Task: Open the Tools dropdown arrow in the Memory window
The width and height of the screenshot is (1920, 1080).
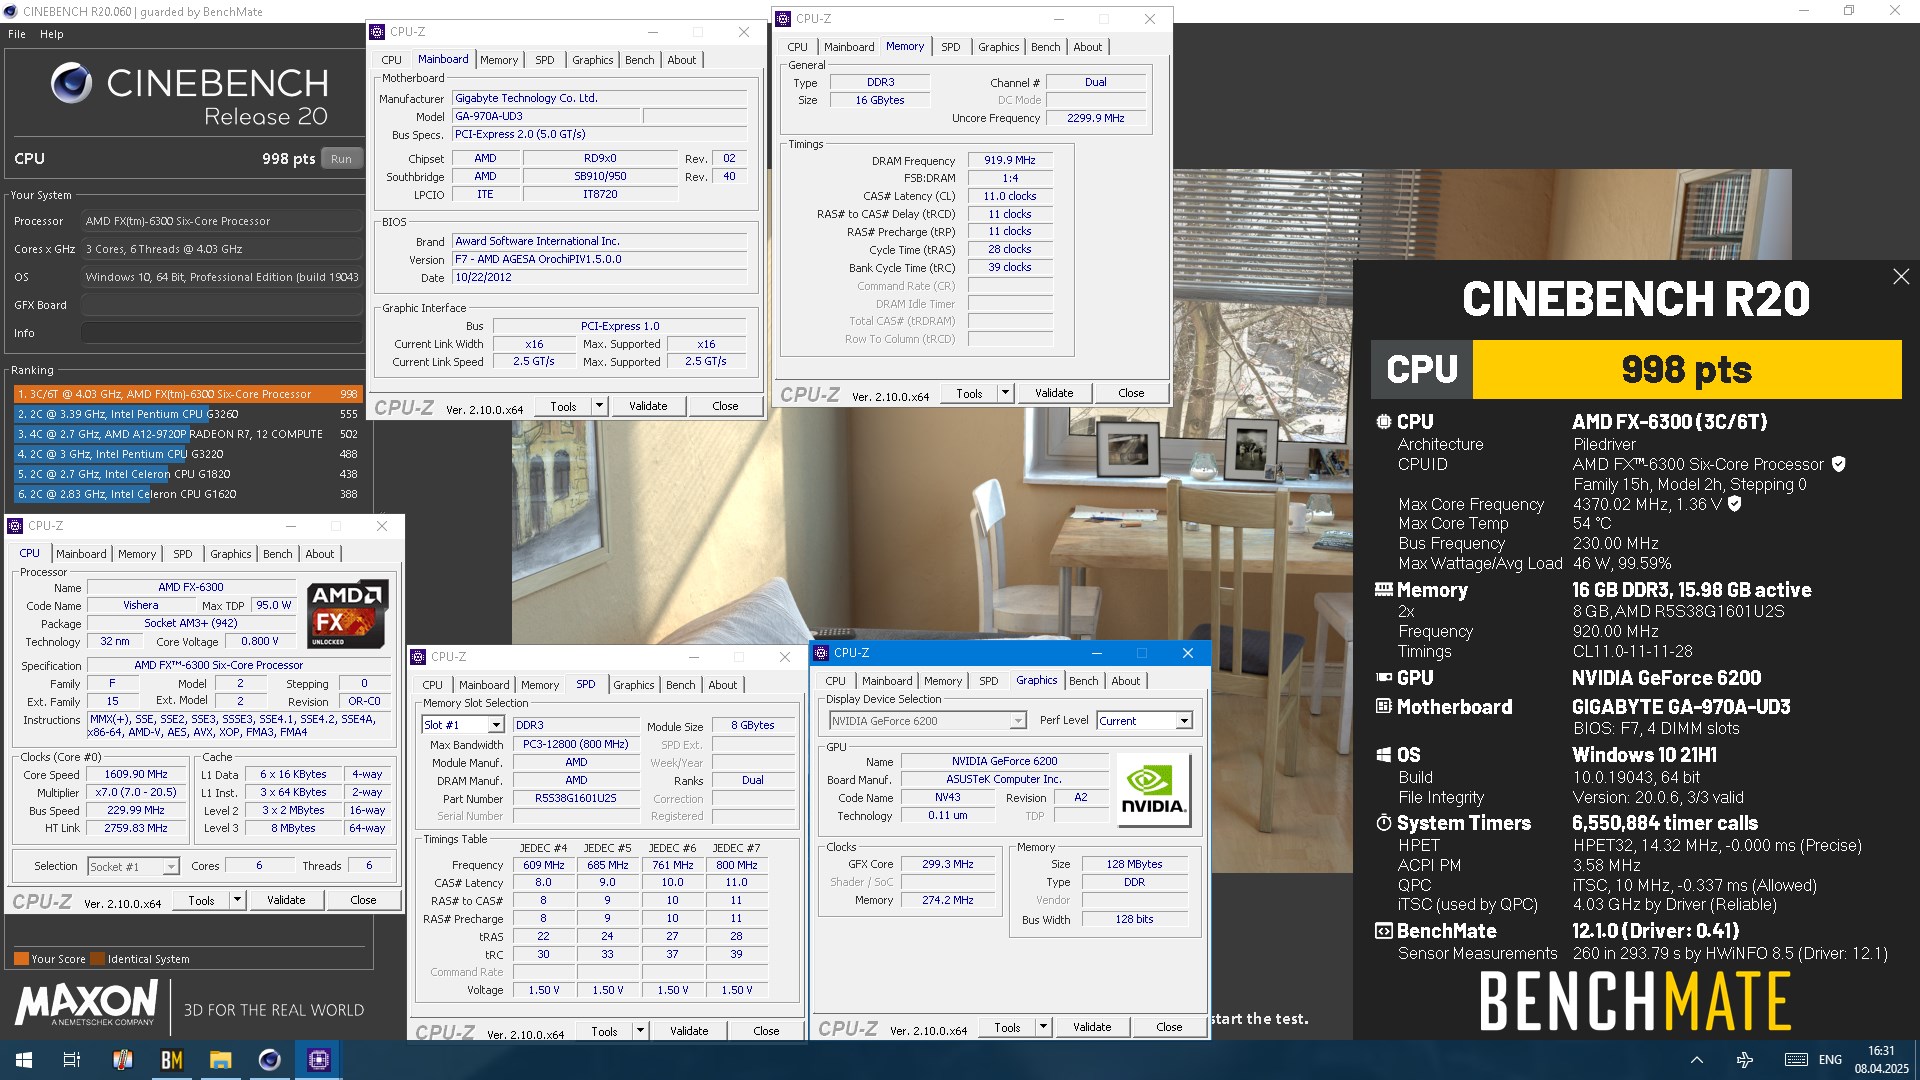Action: click(1005, 393)
